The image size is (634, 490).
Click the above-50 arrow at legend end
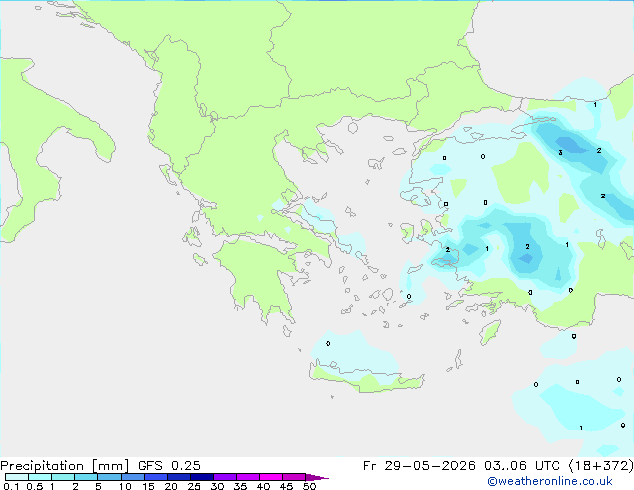point(317,477)
